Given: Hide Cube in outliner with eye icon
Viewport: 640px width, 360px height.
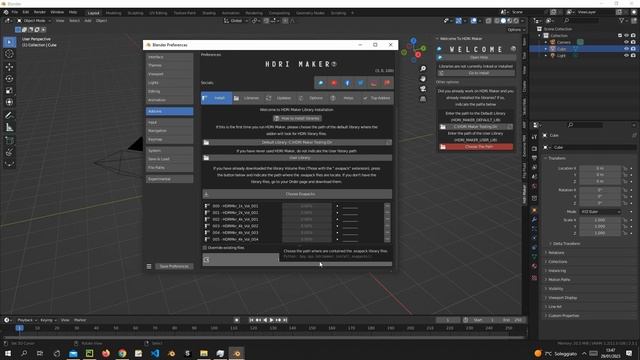Looking at the screenshot, I should [x=626, y=49].
